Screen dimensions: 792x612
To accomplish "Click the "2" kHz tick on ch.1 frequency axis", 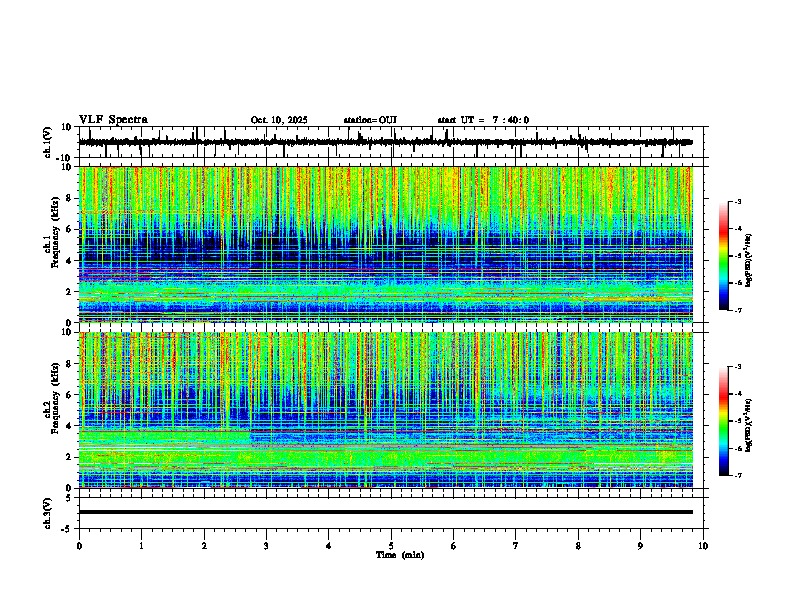I will point(69,292).
